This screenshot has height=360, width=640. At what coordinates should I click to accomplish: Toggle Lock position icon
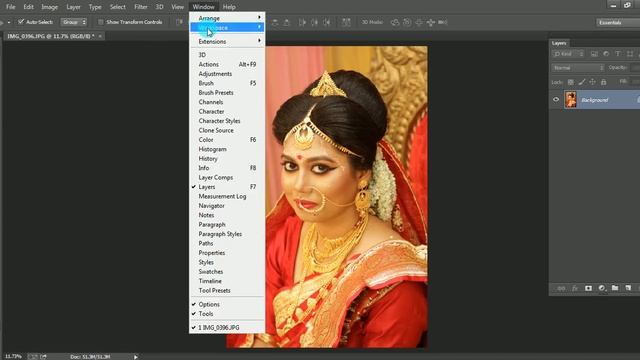pos(592,82)
